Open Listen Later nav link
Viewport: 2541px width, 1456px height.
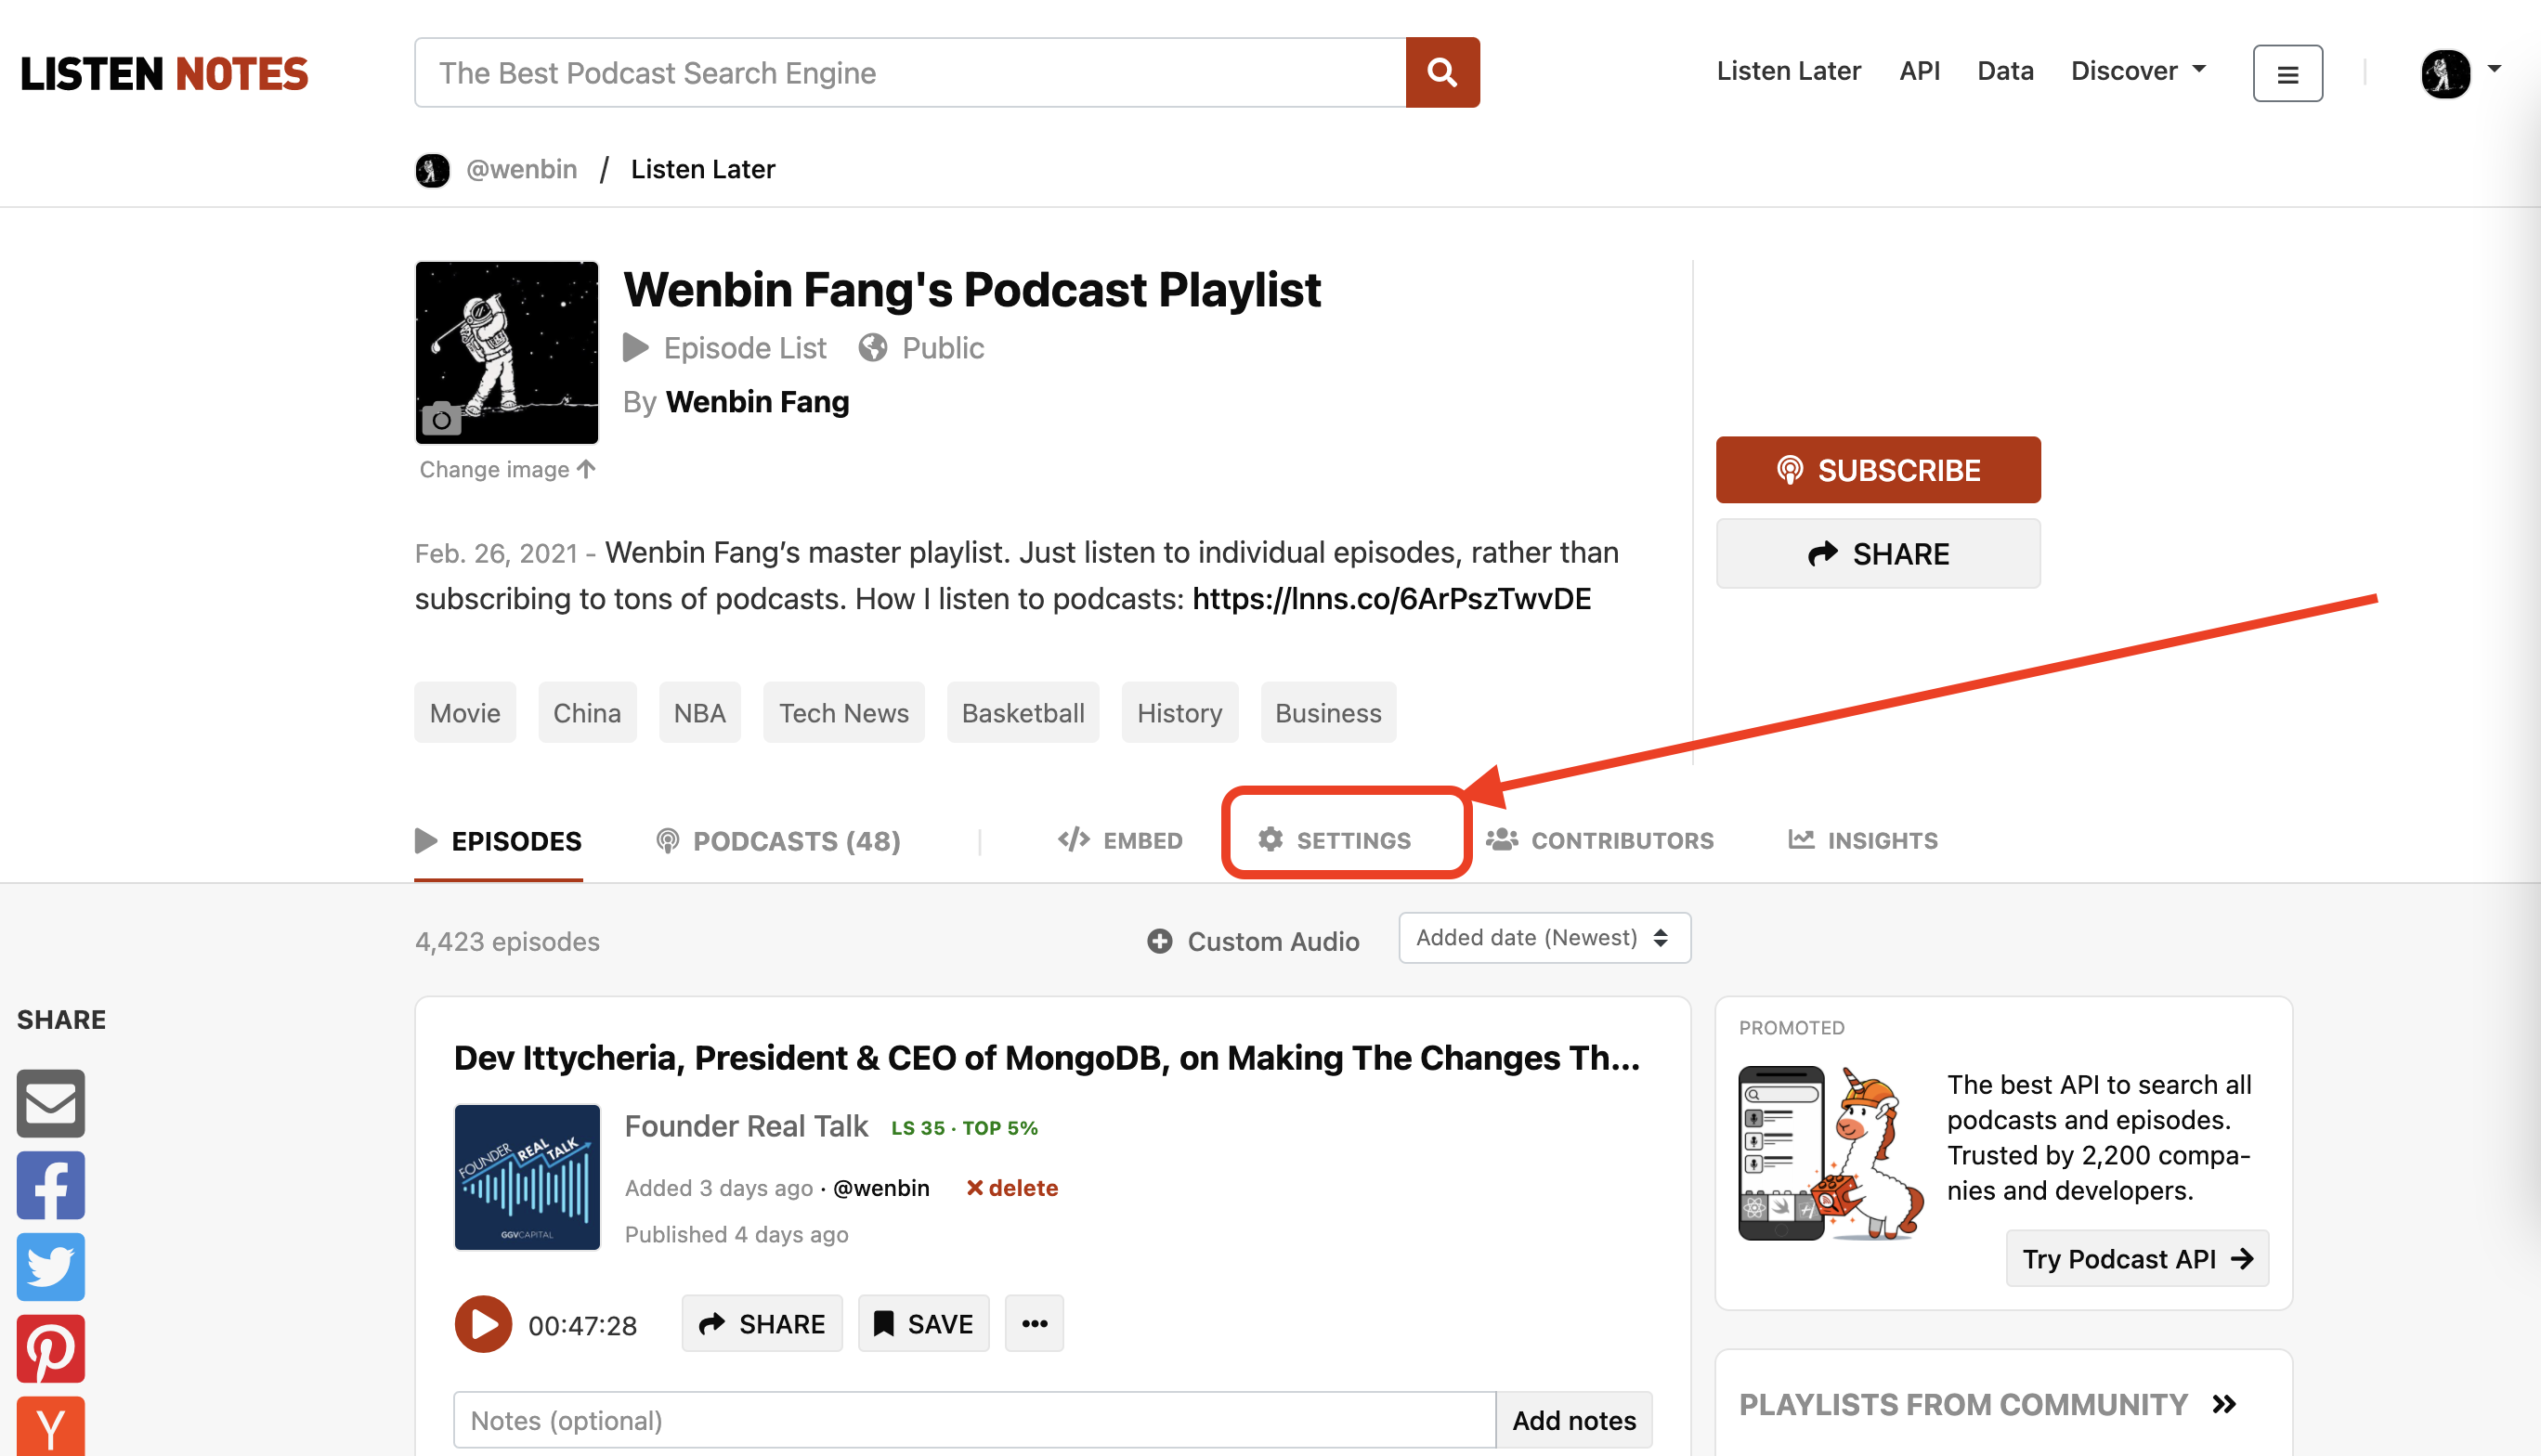coord(1788,71)
